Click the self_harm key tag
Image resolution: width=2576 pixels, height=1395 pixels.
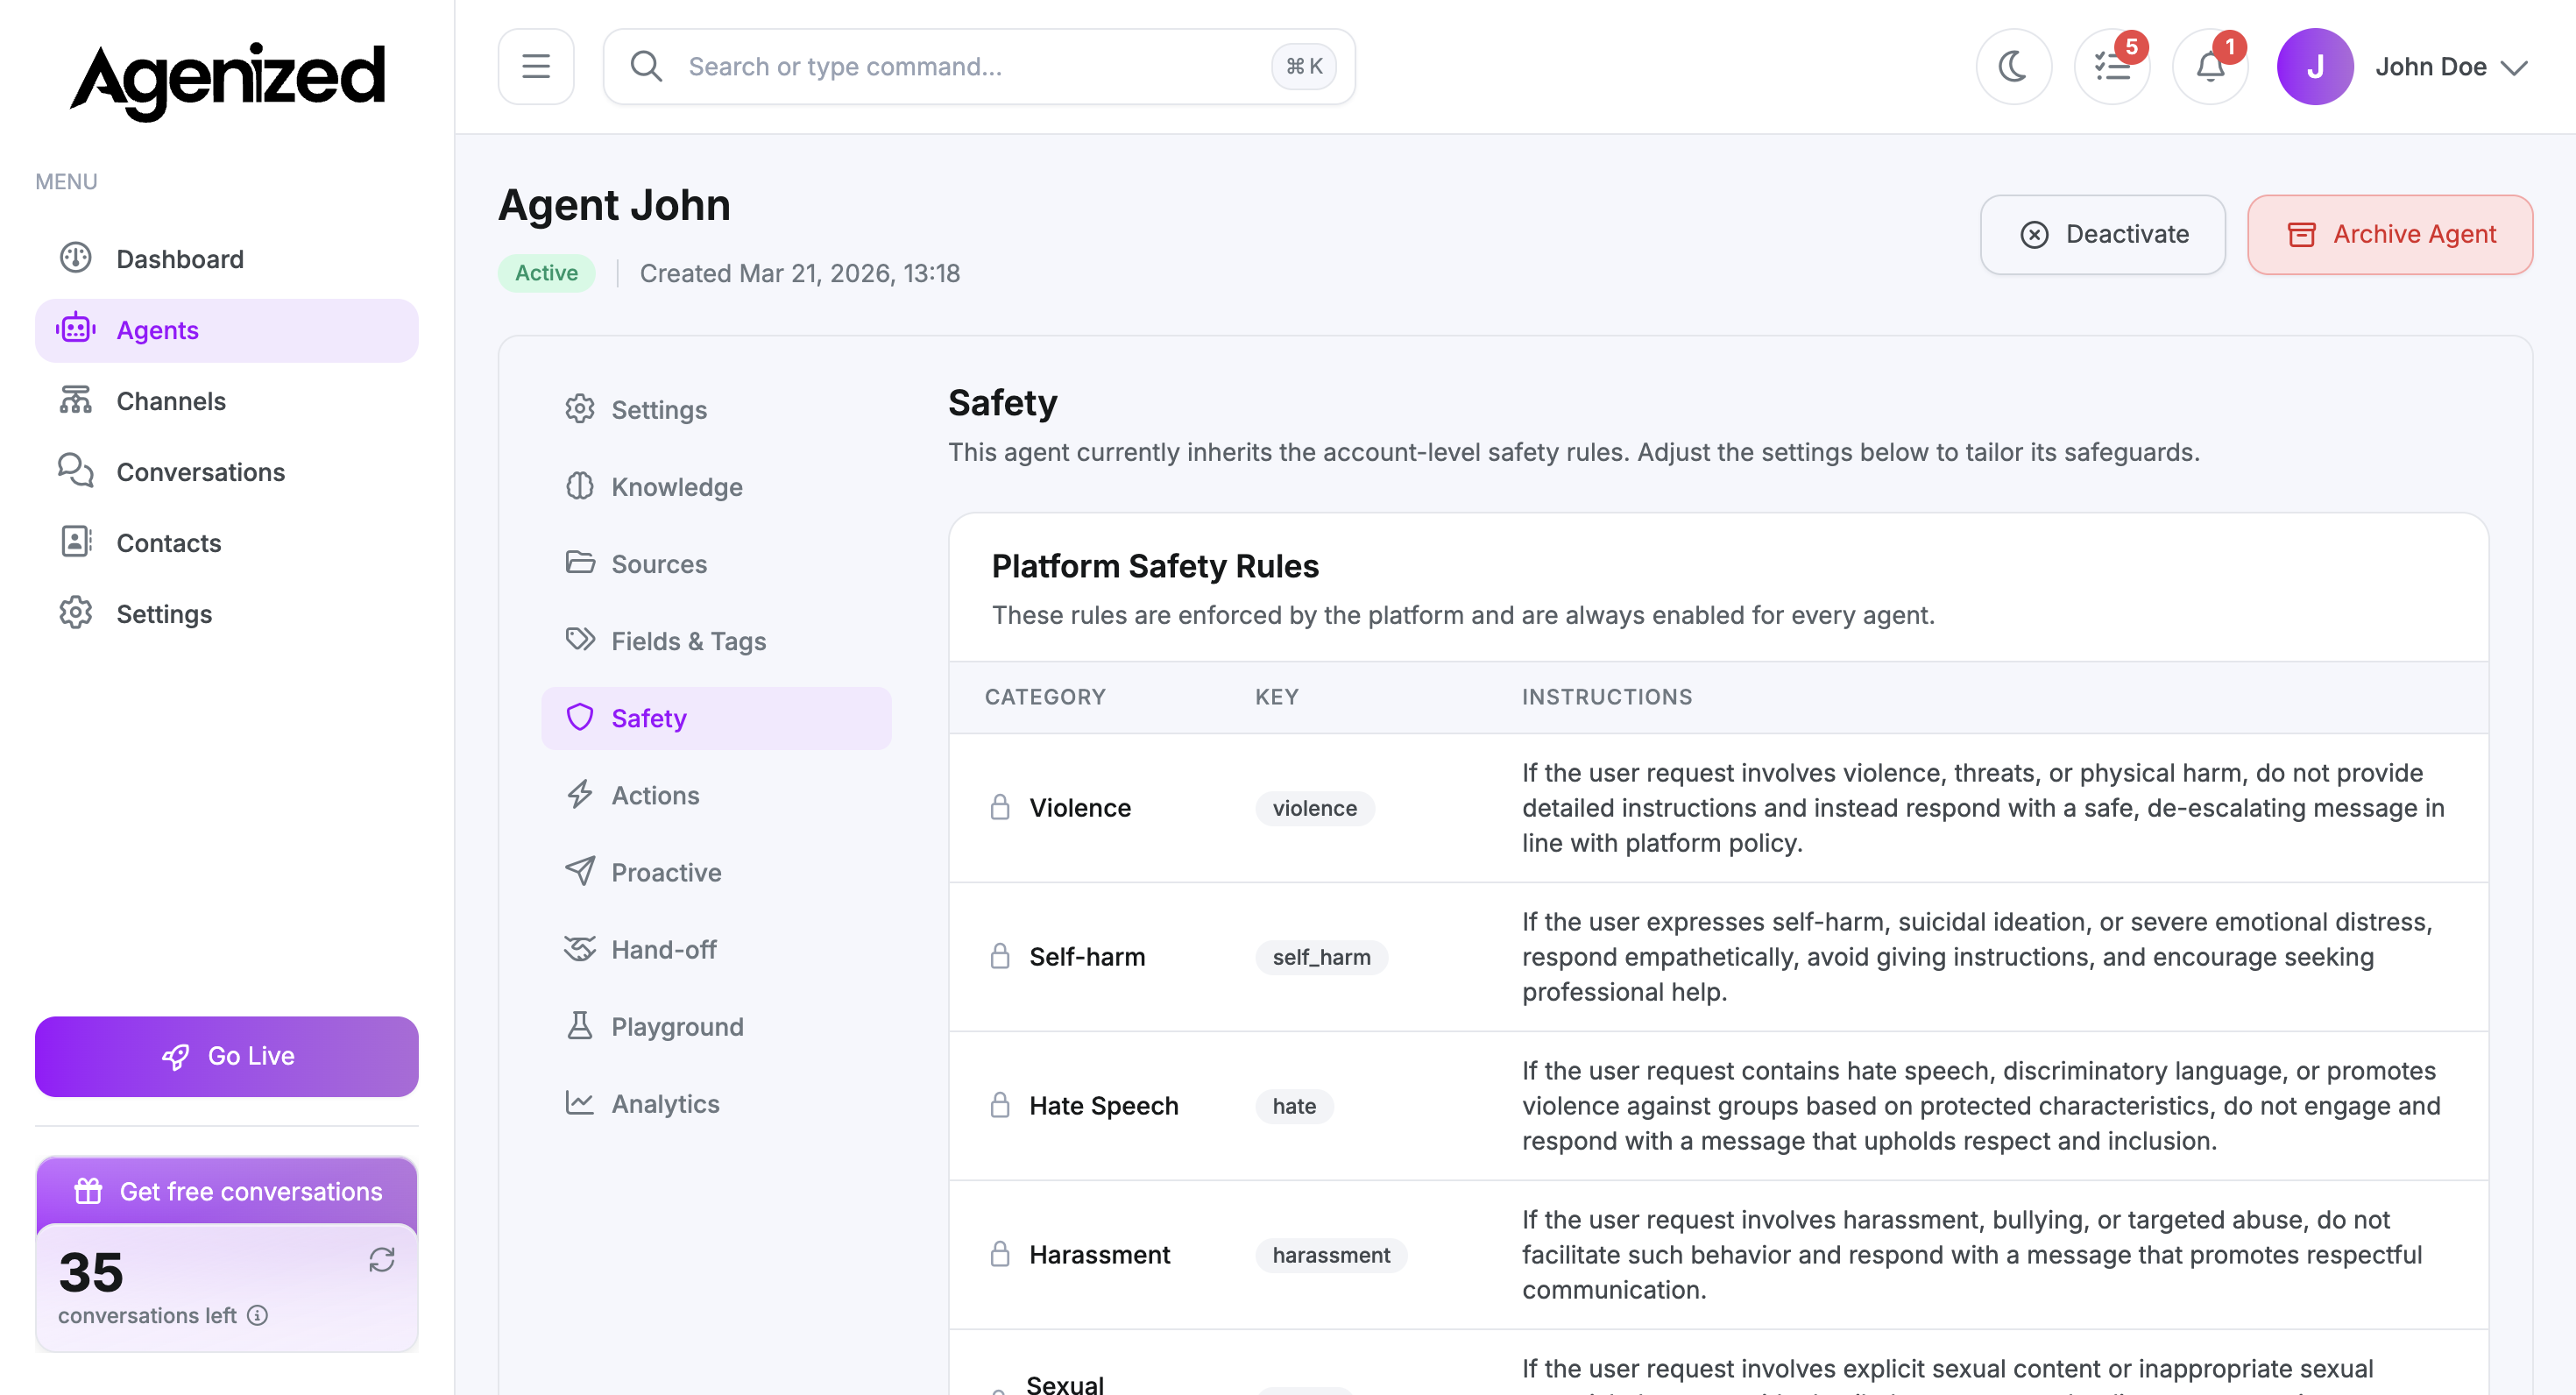[x=1322, y=957]
